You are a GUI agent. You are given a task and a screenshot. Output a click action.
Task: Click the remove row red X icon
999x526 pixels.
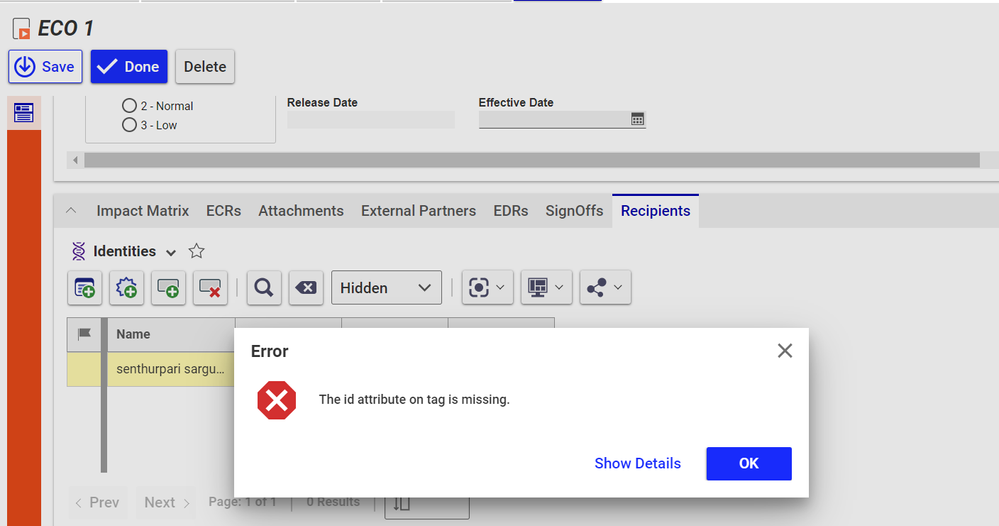[x=210, y=288]
